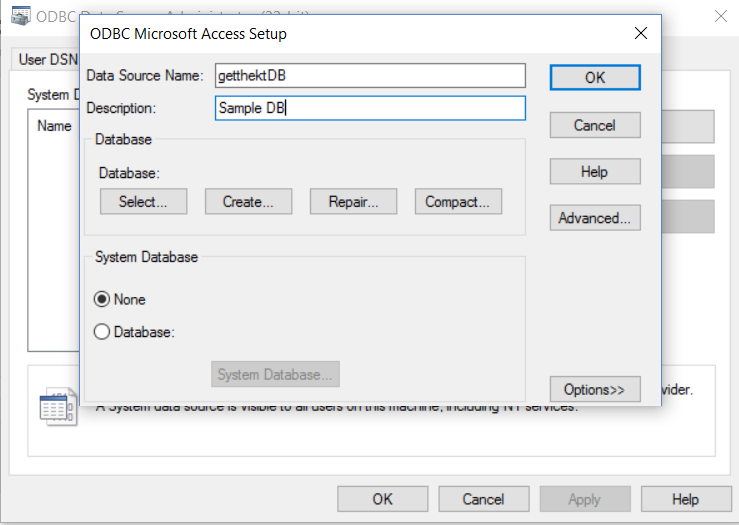Click the ODBC Administrator title bar icon
This screenshot has height=525, width=739.
[x=19, y=15]
